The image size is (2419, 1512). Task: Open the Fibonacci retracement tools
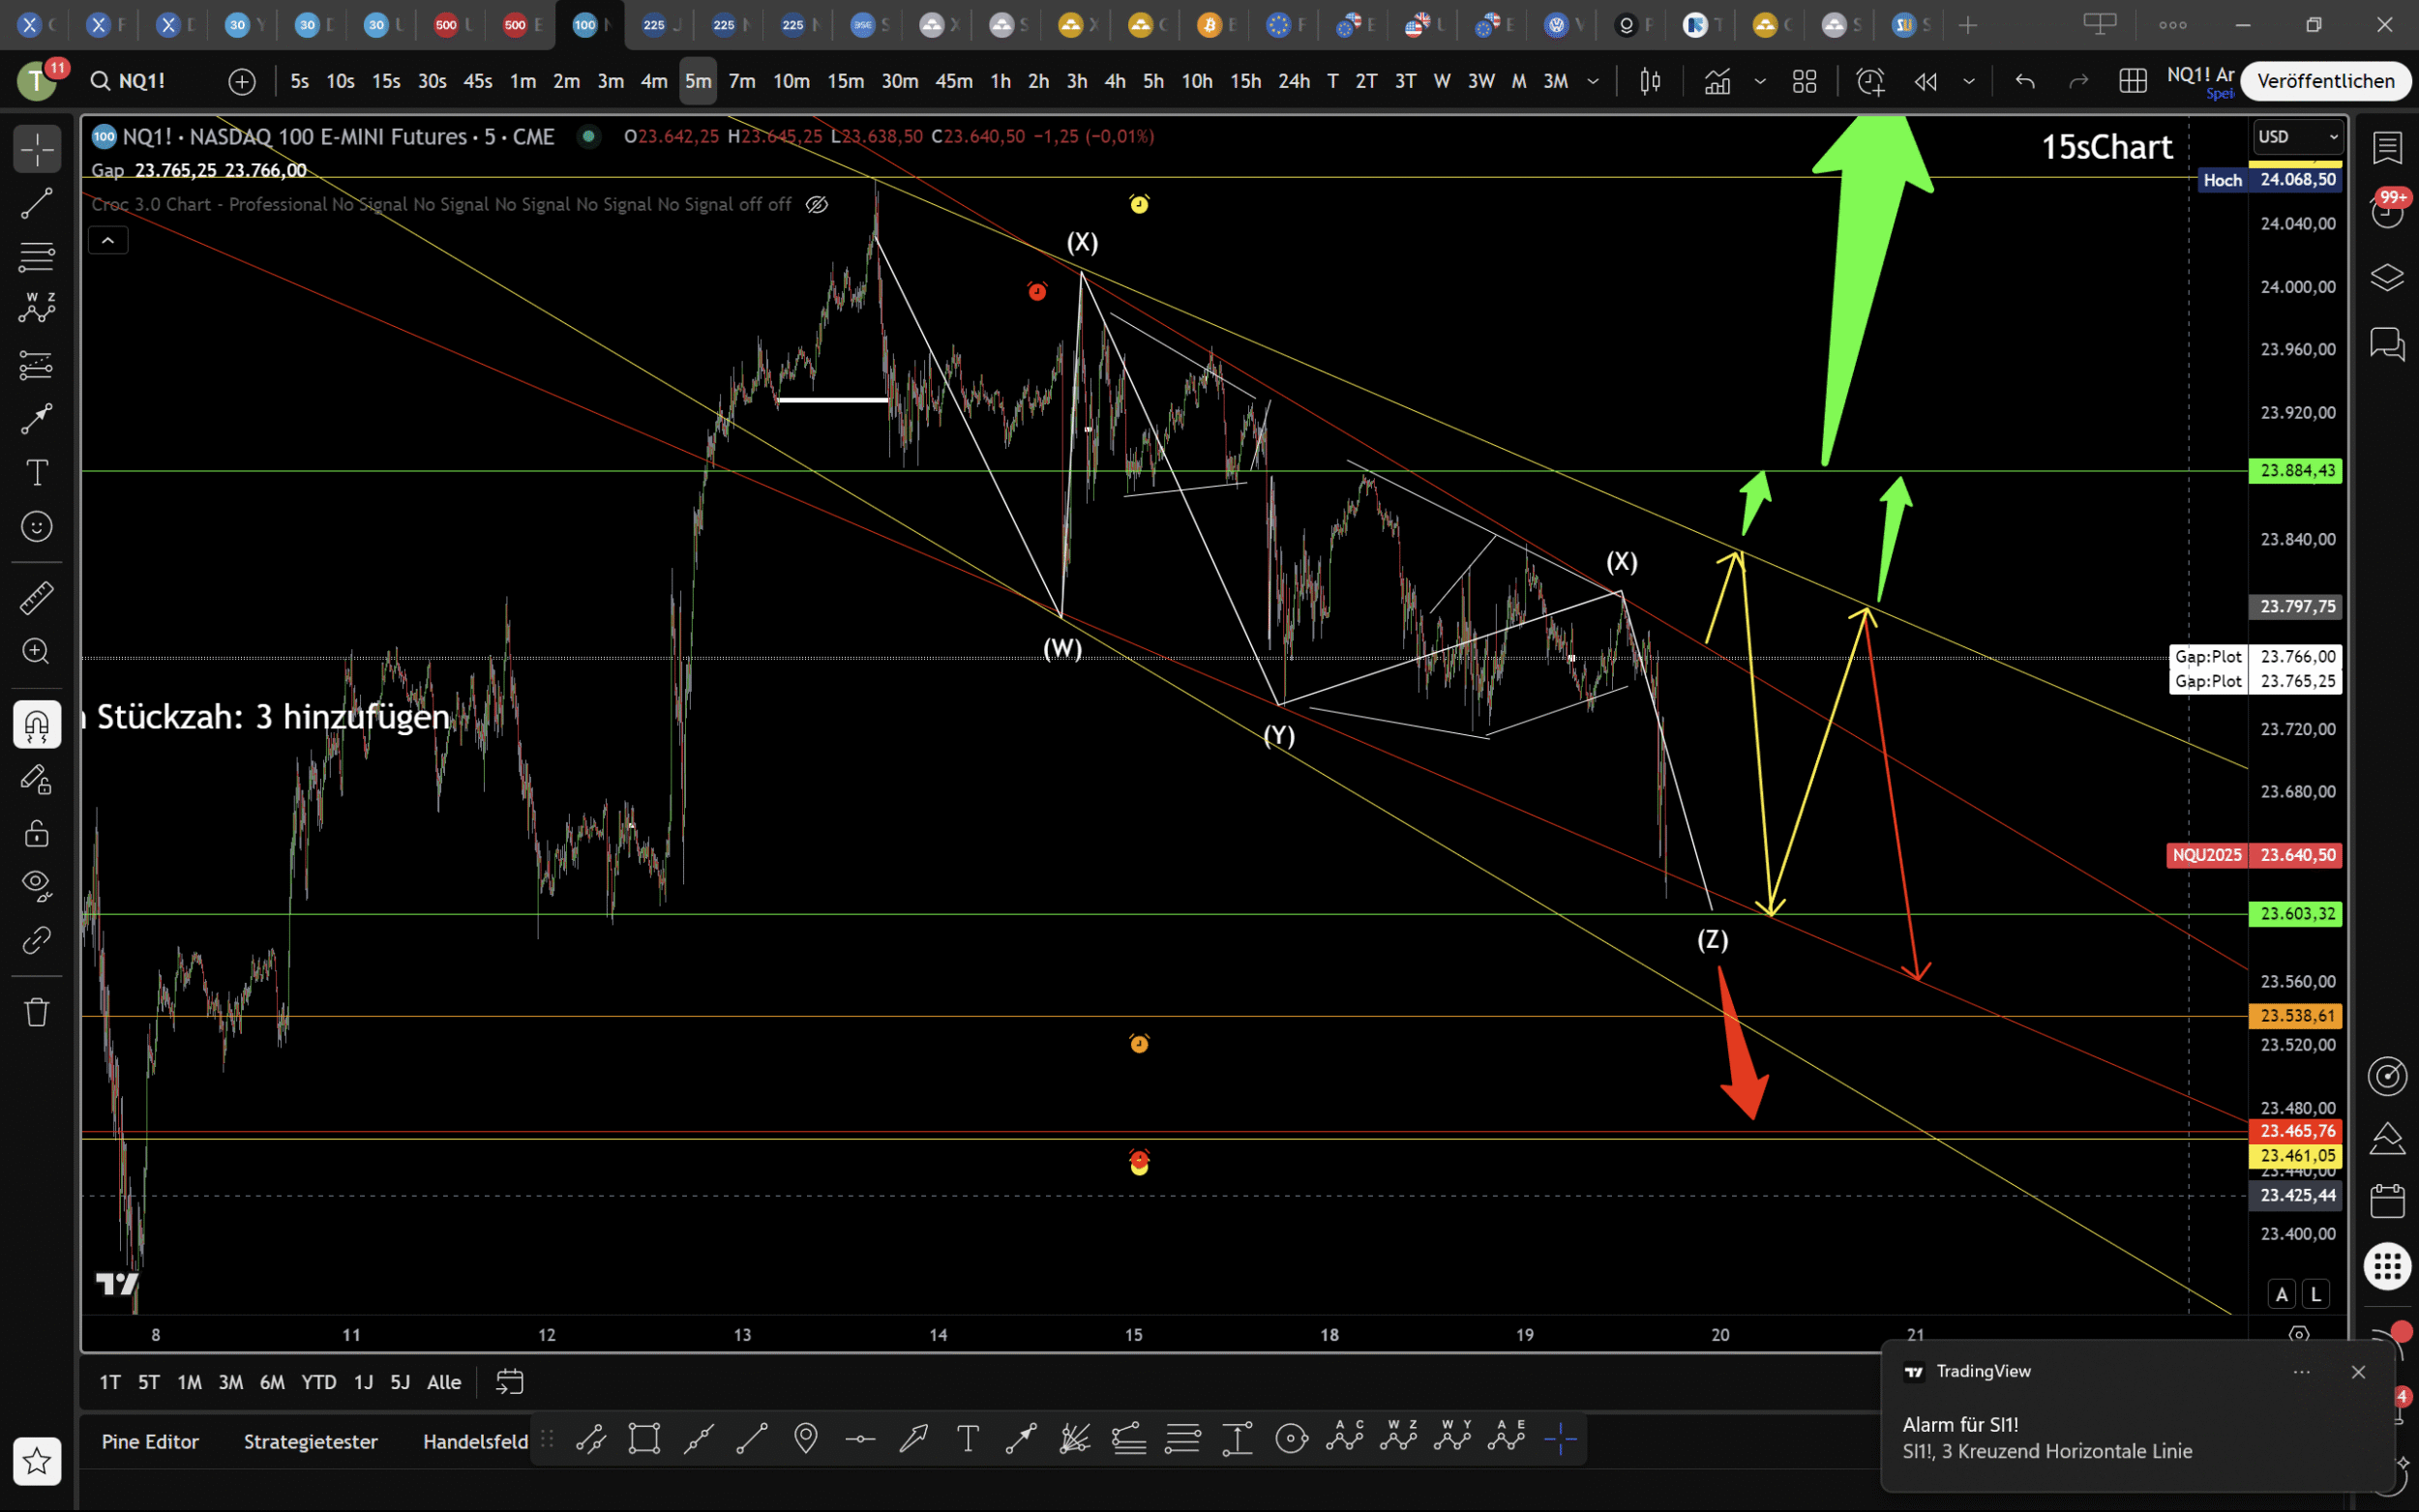coord(37,257)
